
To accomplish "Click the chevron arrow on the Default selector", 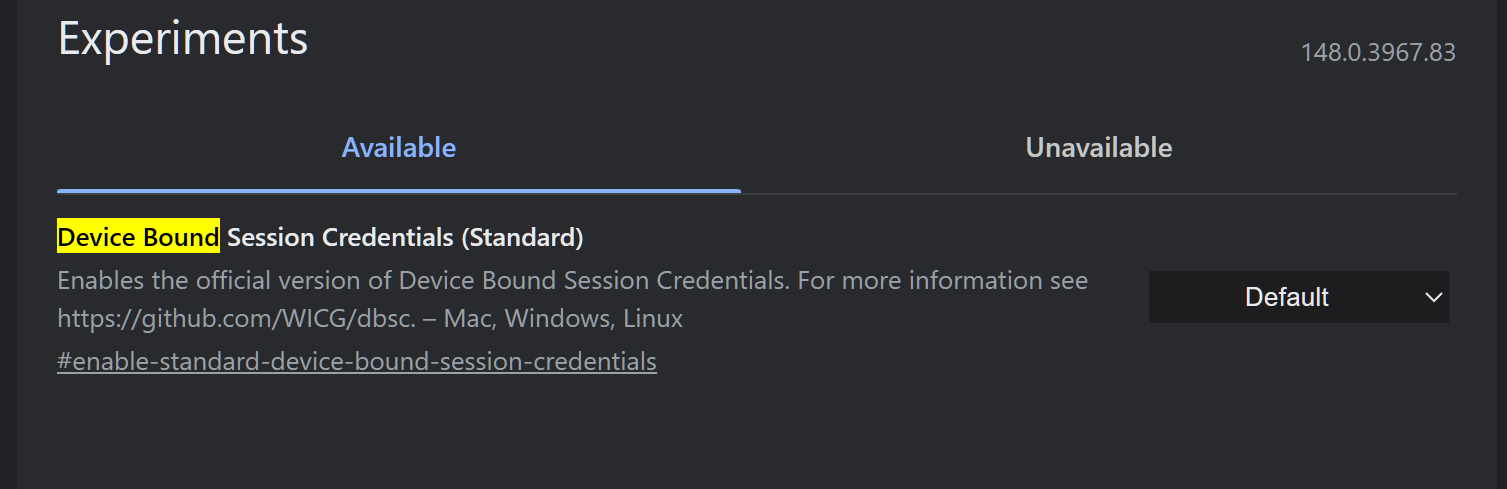I will pos(1433,297).
